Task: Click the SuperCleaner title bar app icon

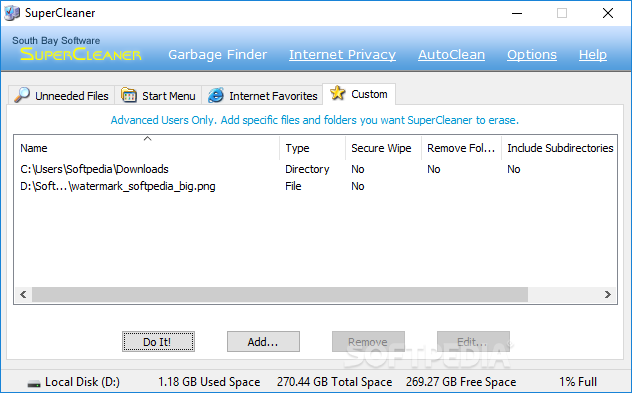Action: click(x=12, y=13)
